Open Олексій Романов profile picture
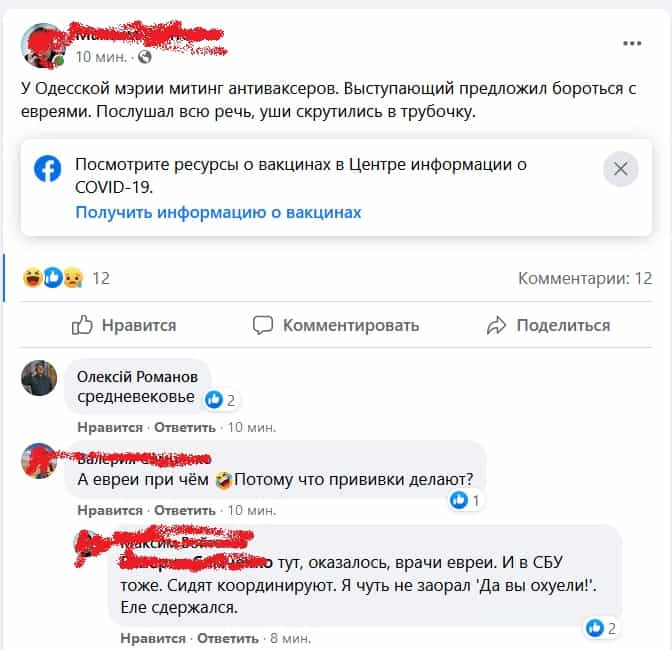 (39, 378)
